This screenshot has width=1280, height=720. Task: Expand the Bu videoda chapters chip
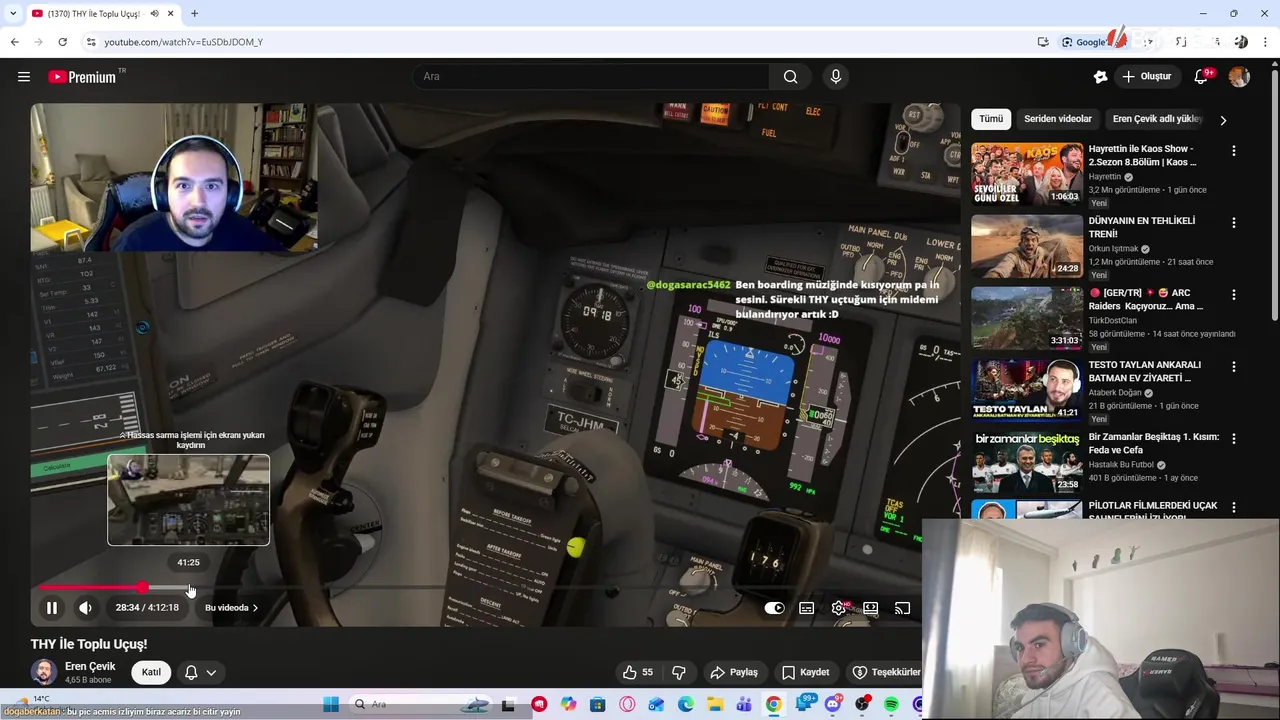[231, 608]
